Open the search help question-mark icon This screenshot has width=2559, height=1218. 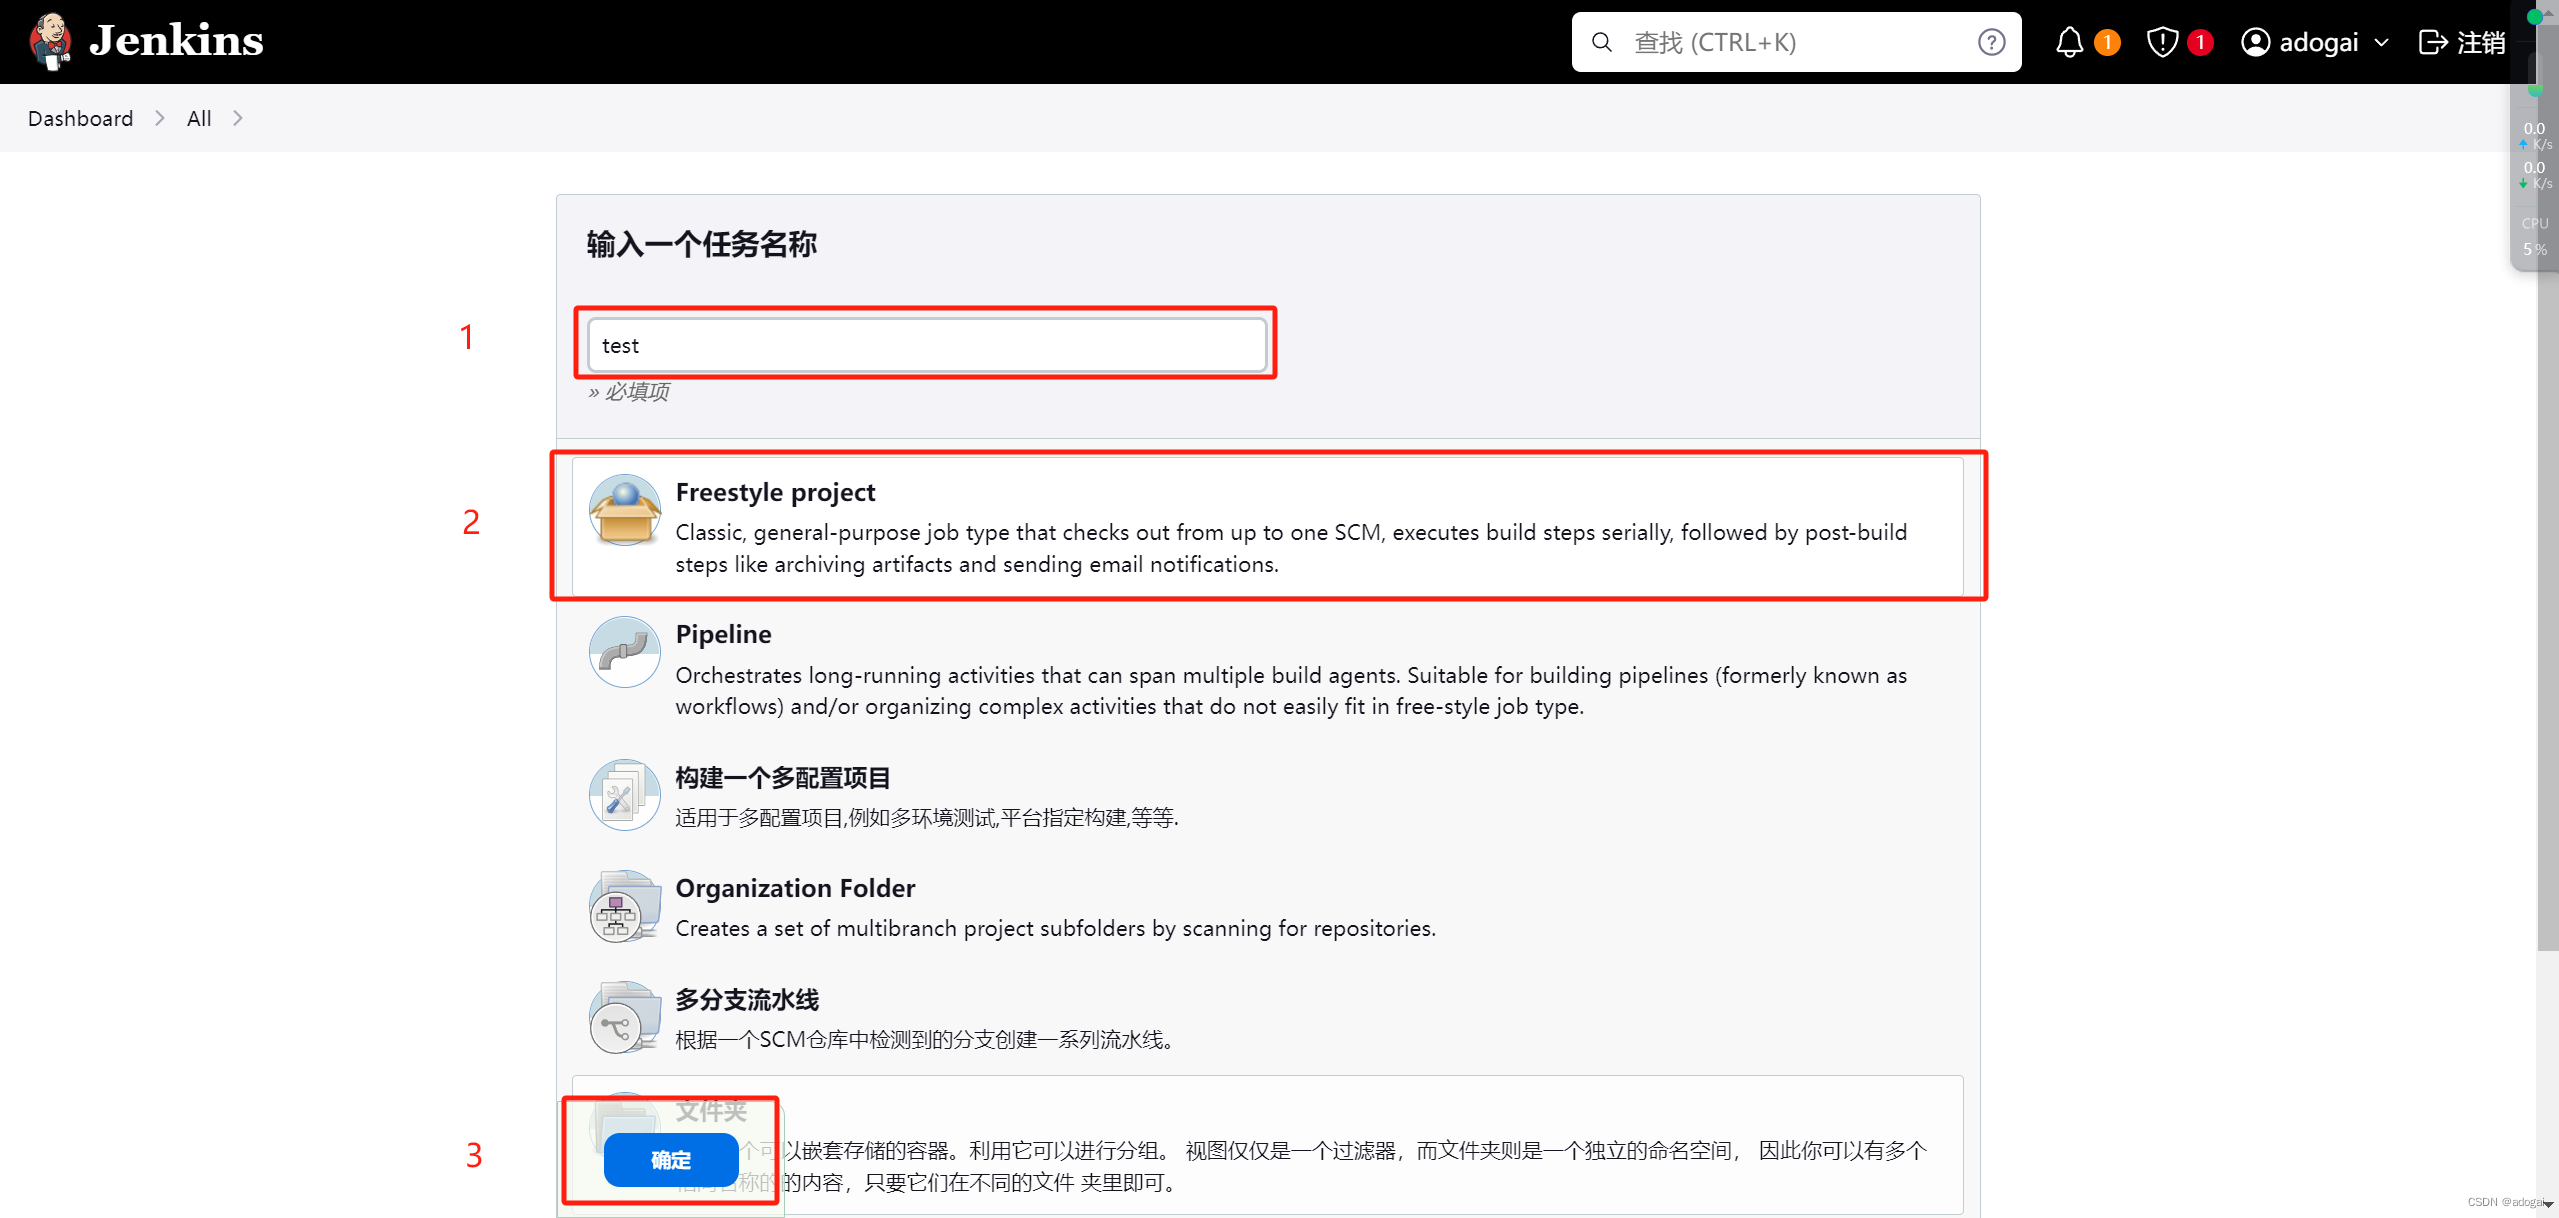click(1991, 42)
